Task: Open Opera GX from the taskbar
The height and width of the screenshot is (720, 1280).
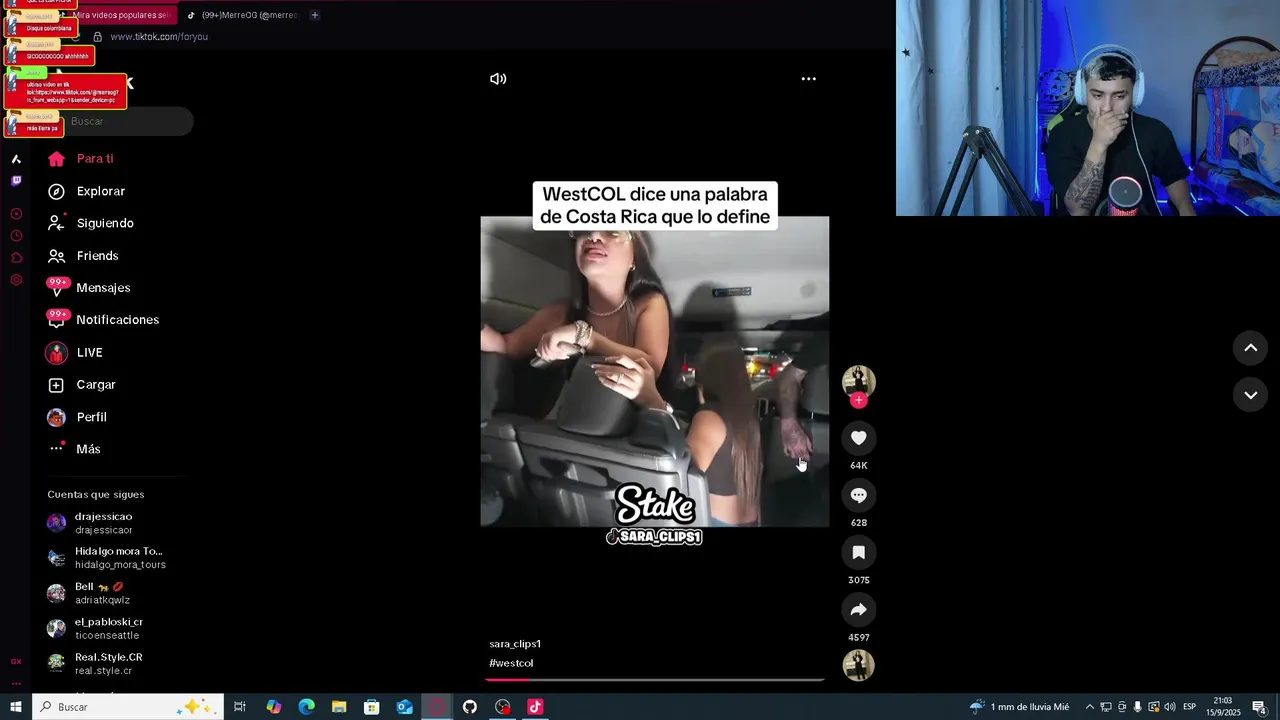Action: click(x=437, y=707)
